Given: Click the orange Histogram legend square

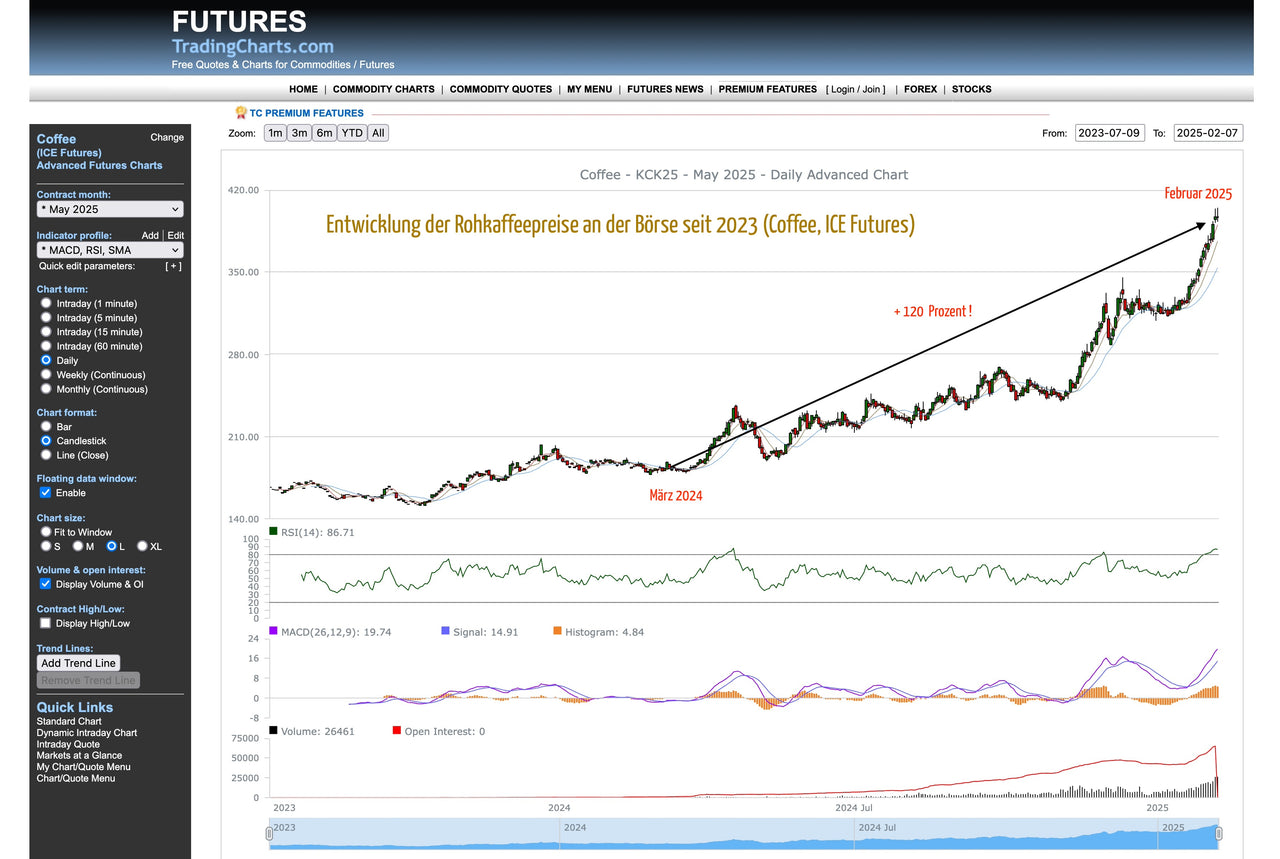Looking at the screenshot, I should [557, 631].
